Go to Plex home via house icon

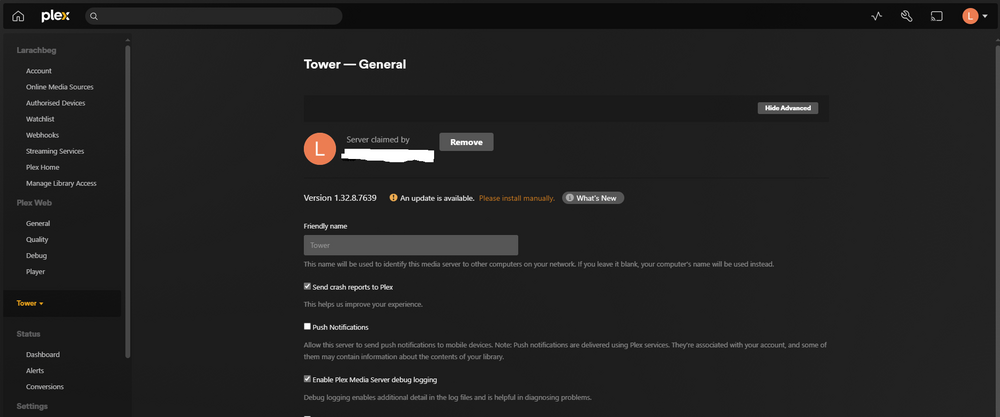click(x=18, y=17)
